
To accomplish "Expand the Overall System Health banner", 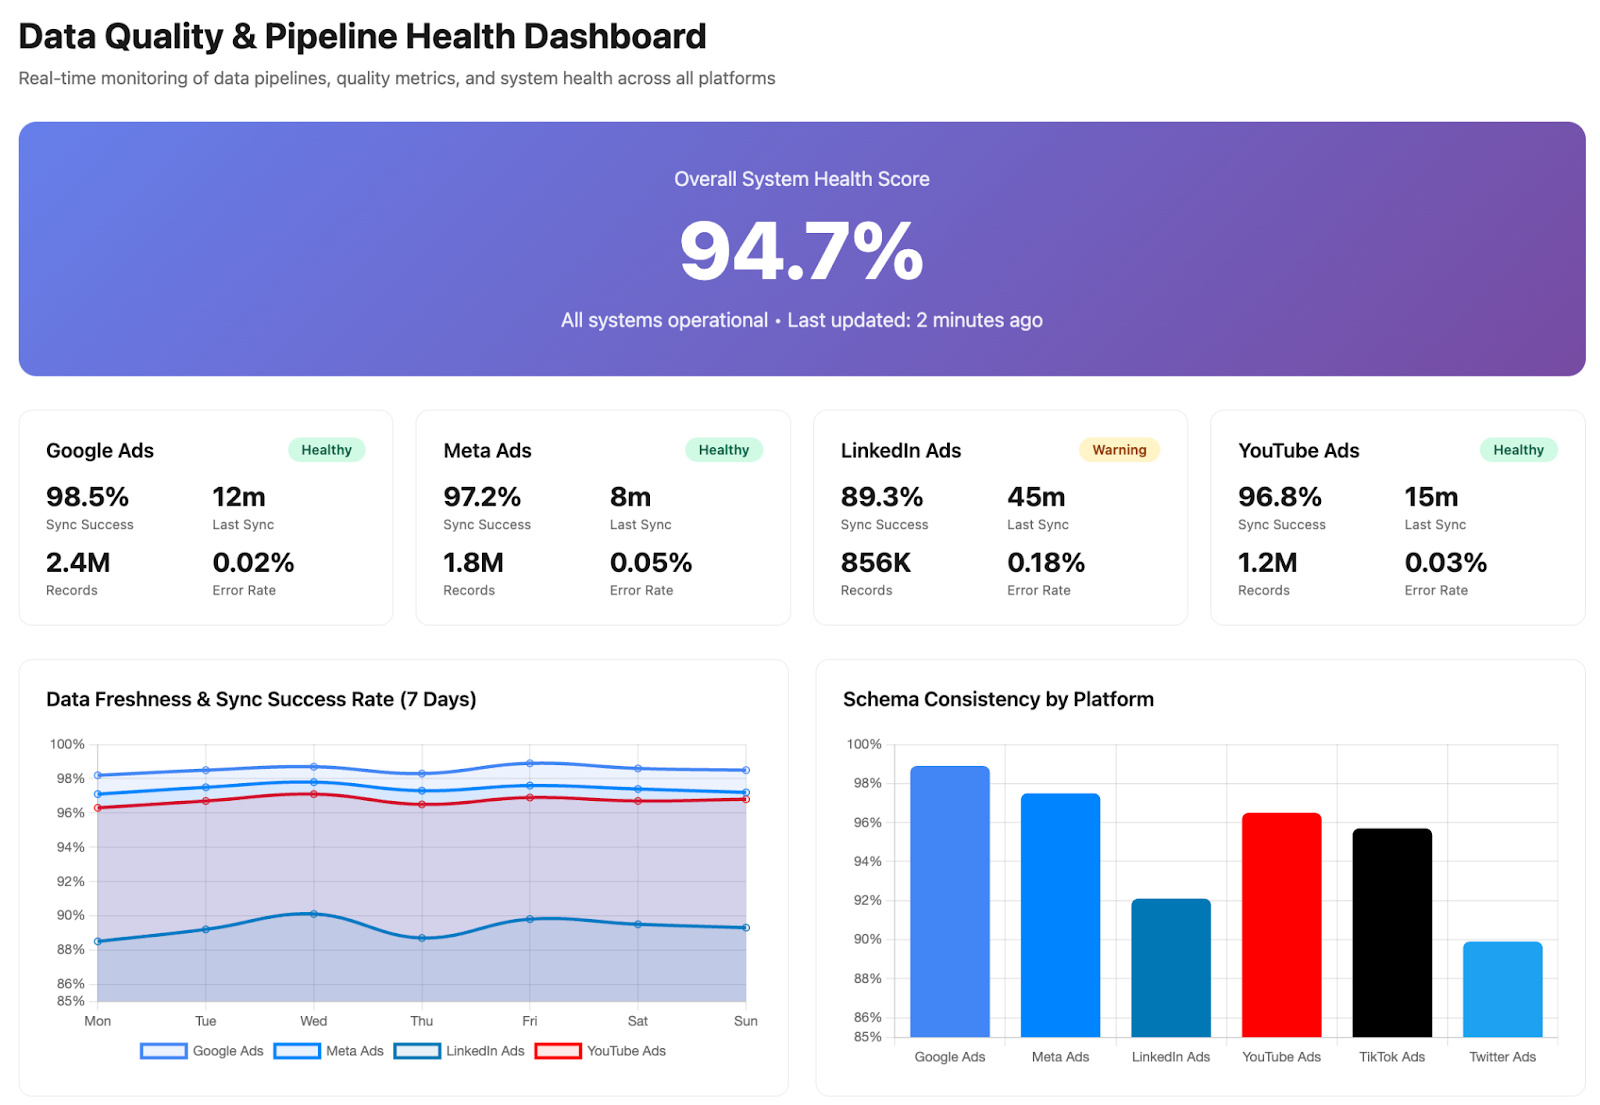I will click(800, 248).
